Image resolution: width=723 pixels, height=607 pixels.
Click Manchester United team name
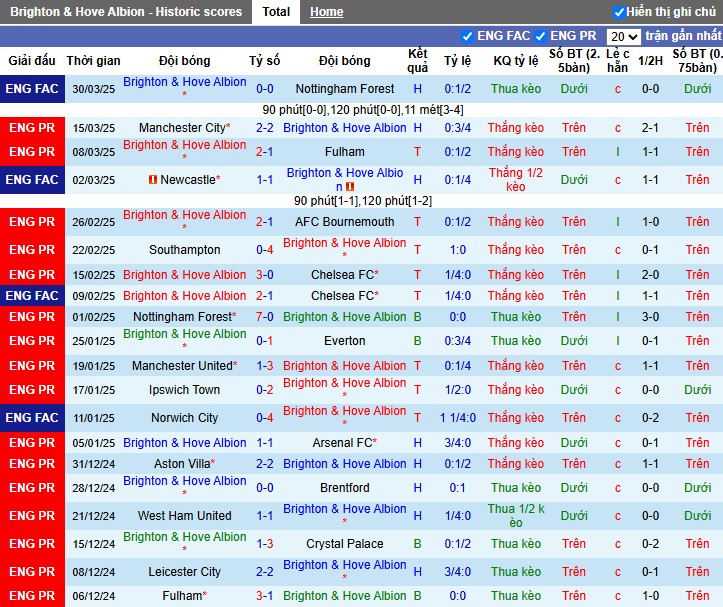pos(182,366)
